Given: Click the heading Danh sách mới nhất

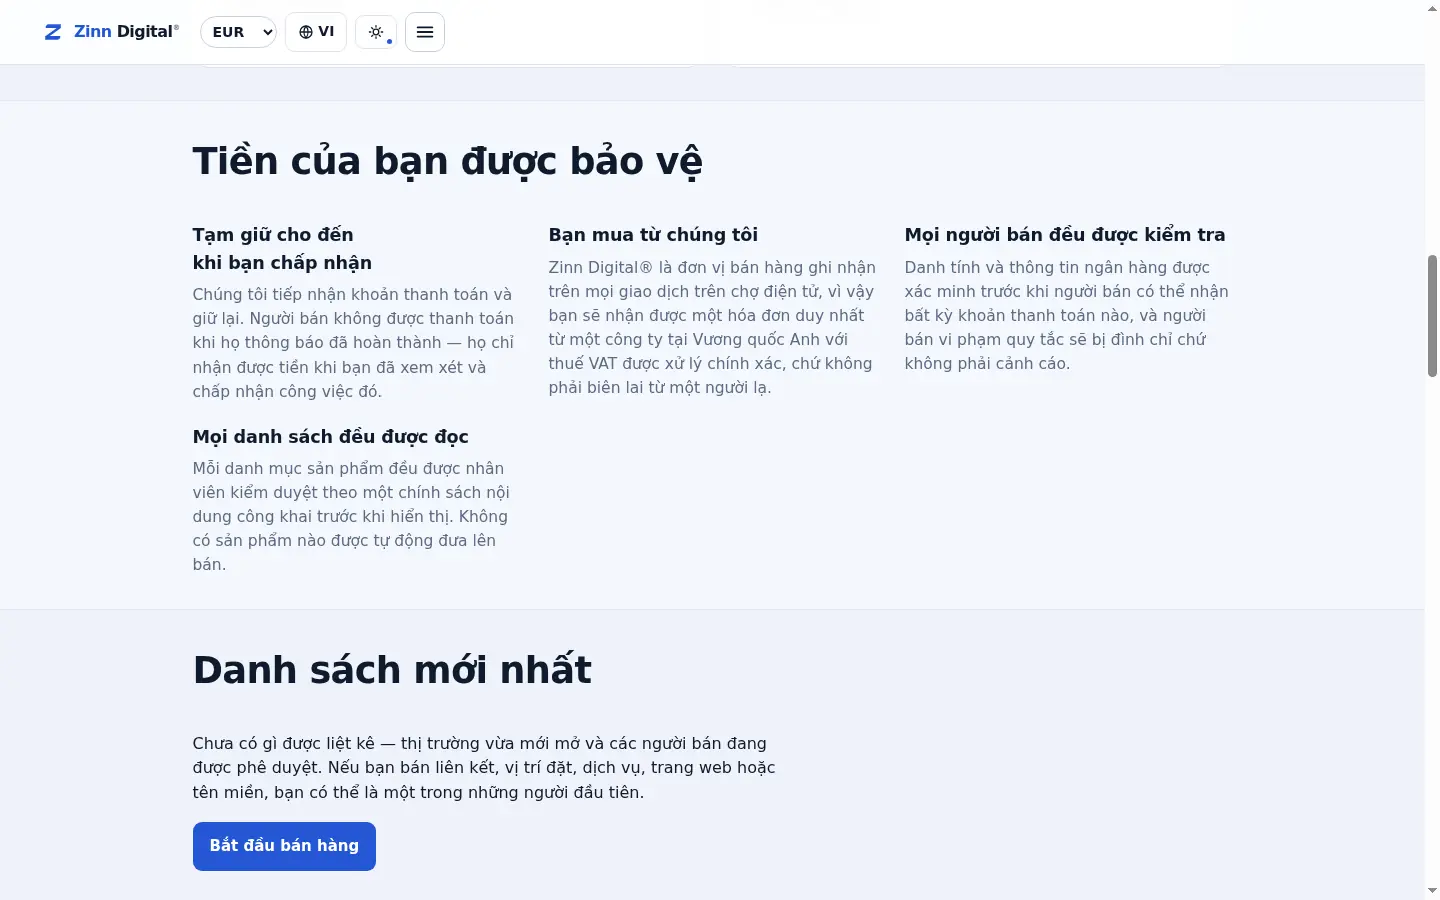Looking at the screenshot, I should click(x=392, y=670).
